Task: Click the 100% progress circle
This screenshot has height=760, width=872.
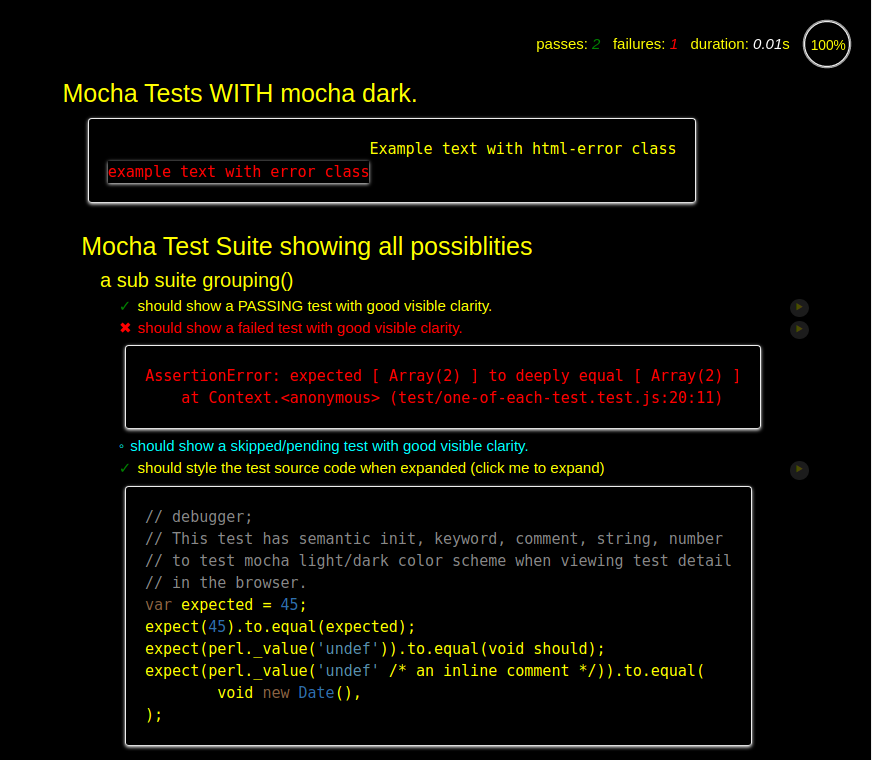Action: click(827, 44)
